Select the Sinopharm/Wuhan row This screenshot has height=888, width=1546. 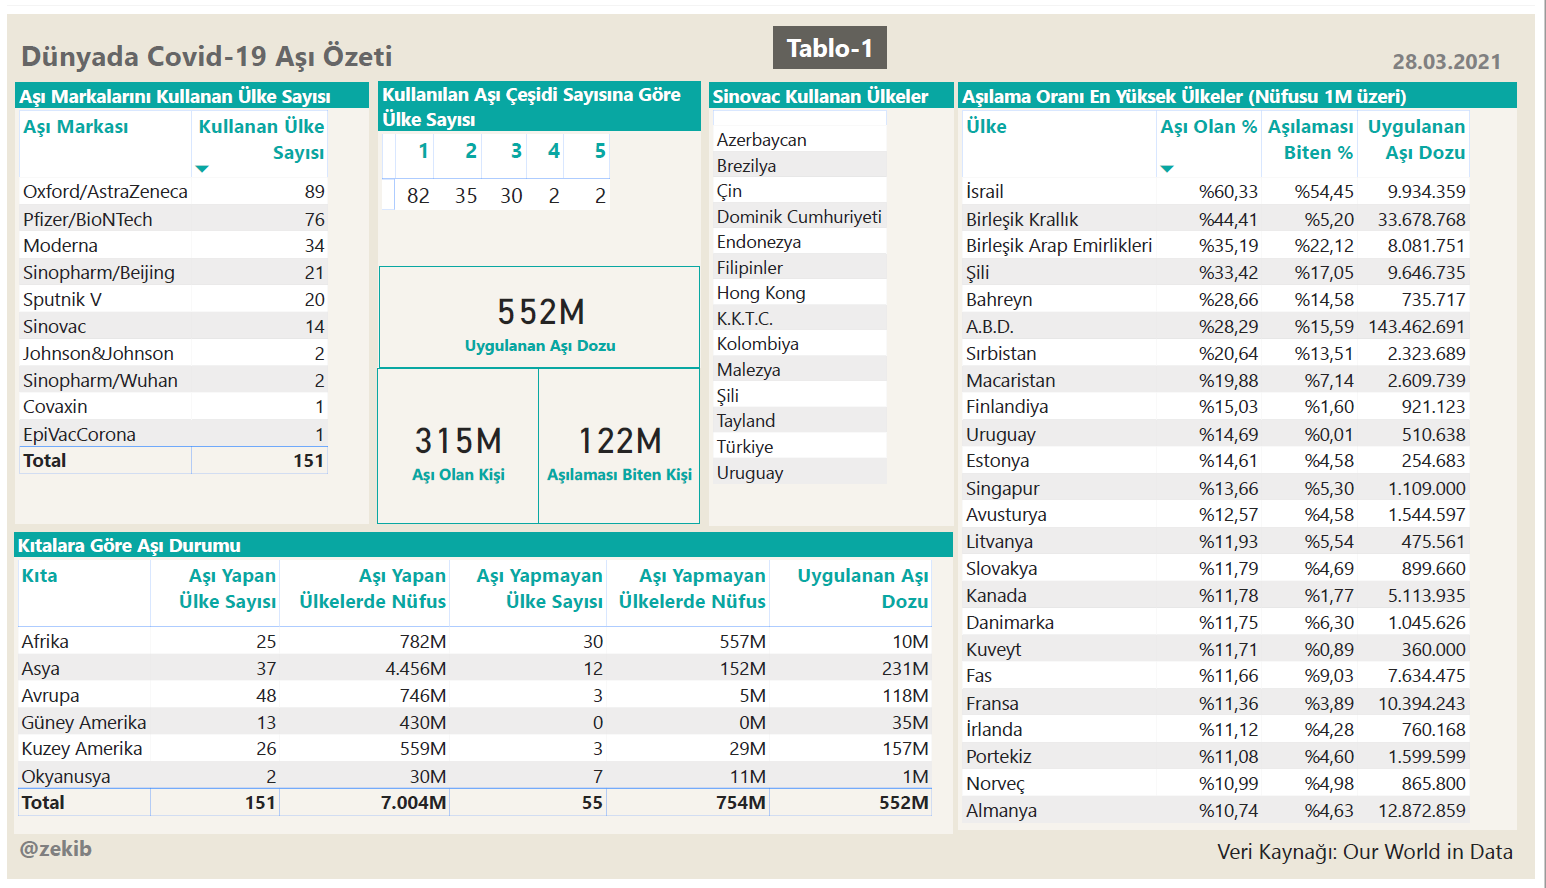(x=173, y=381)
